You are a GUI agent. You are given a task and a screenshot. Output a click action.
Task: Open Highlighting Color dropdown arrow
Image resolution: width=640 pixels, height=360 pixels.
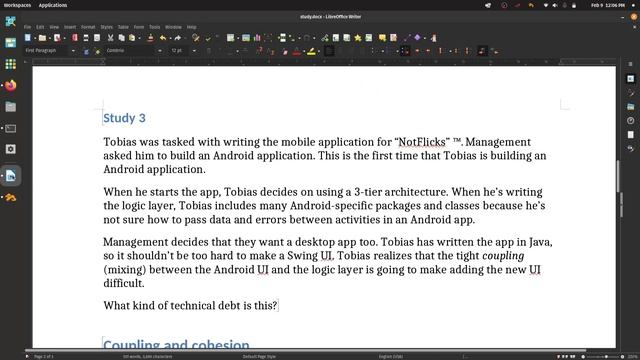(x=319, y=51)
